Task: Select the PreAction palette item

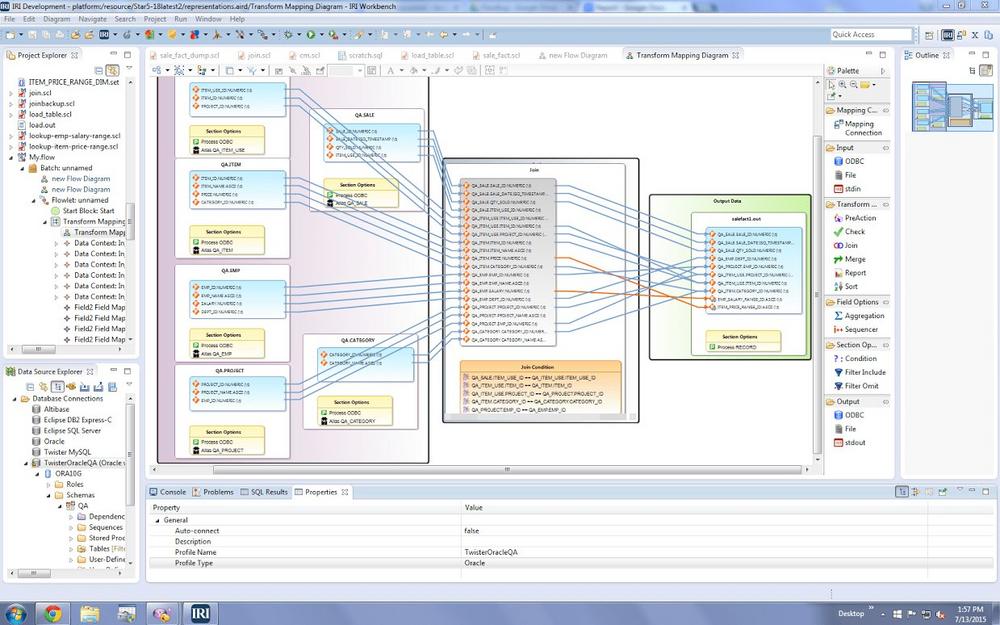Action: coord(859,217)
